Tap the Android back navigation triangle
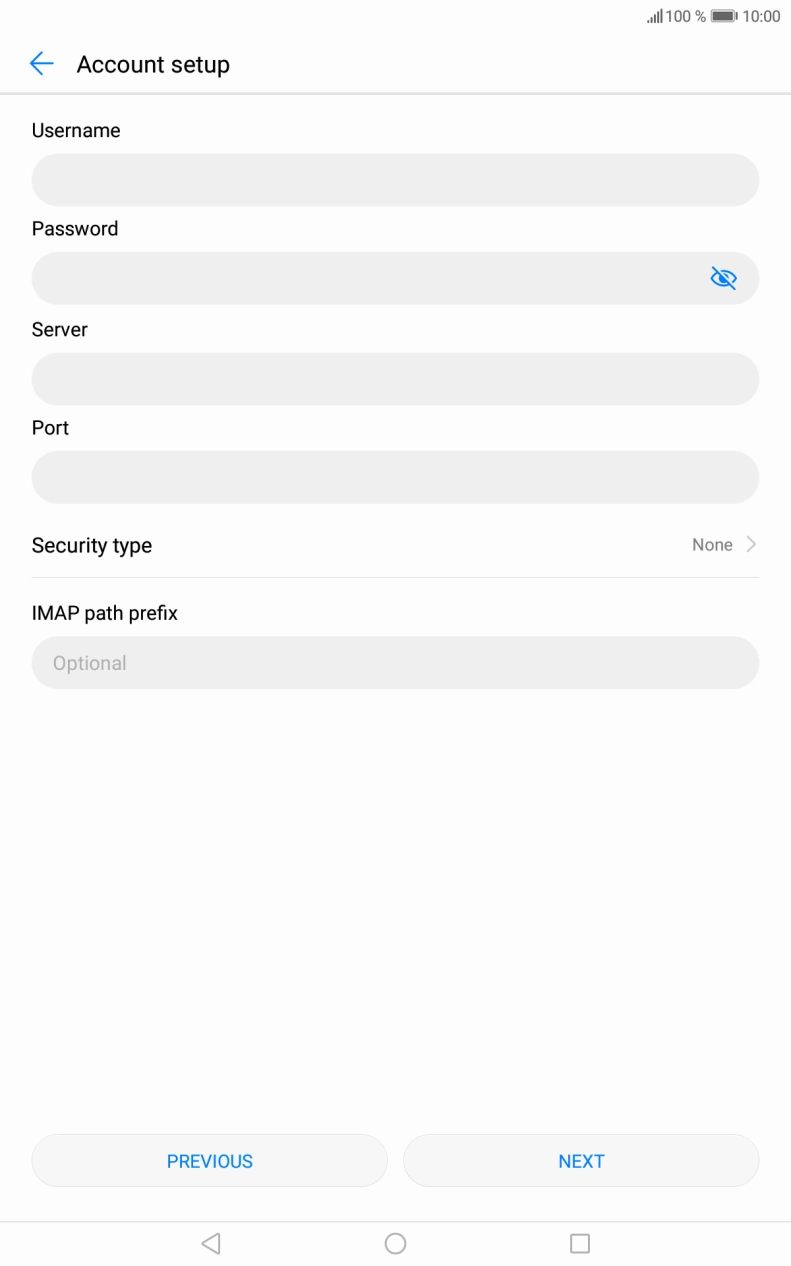The image size is (791, 1266). [210, 1243]
